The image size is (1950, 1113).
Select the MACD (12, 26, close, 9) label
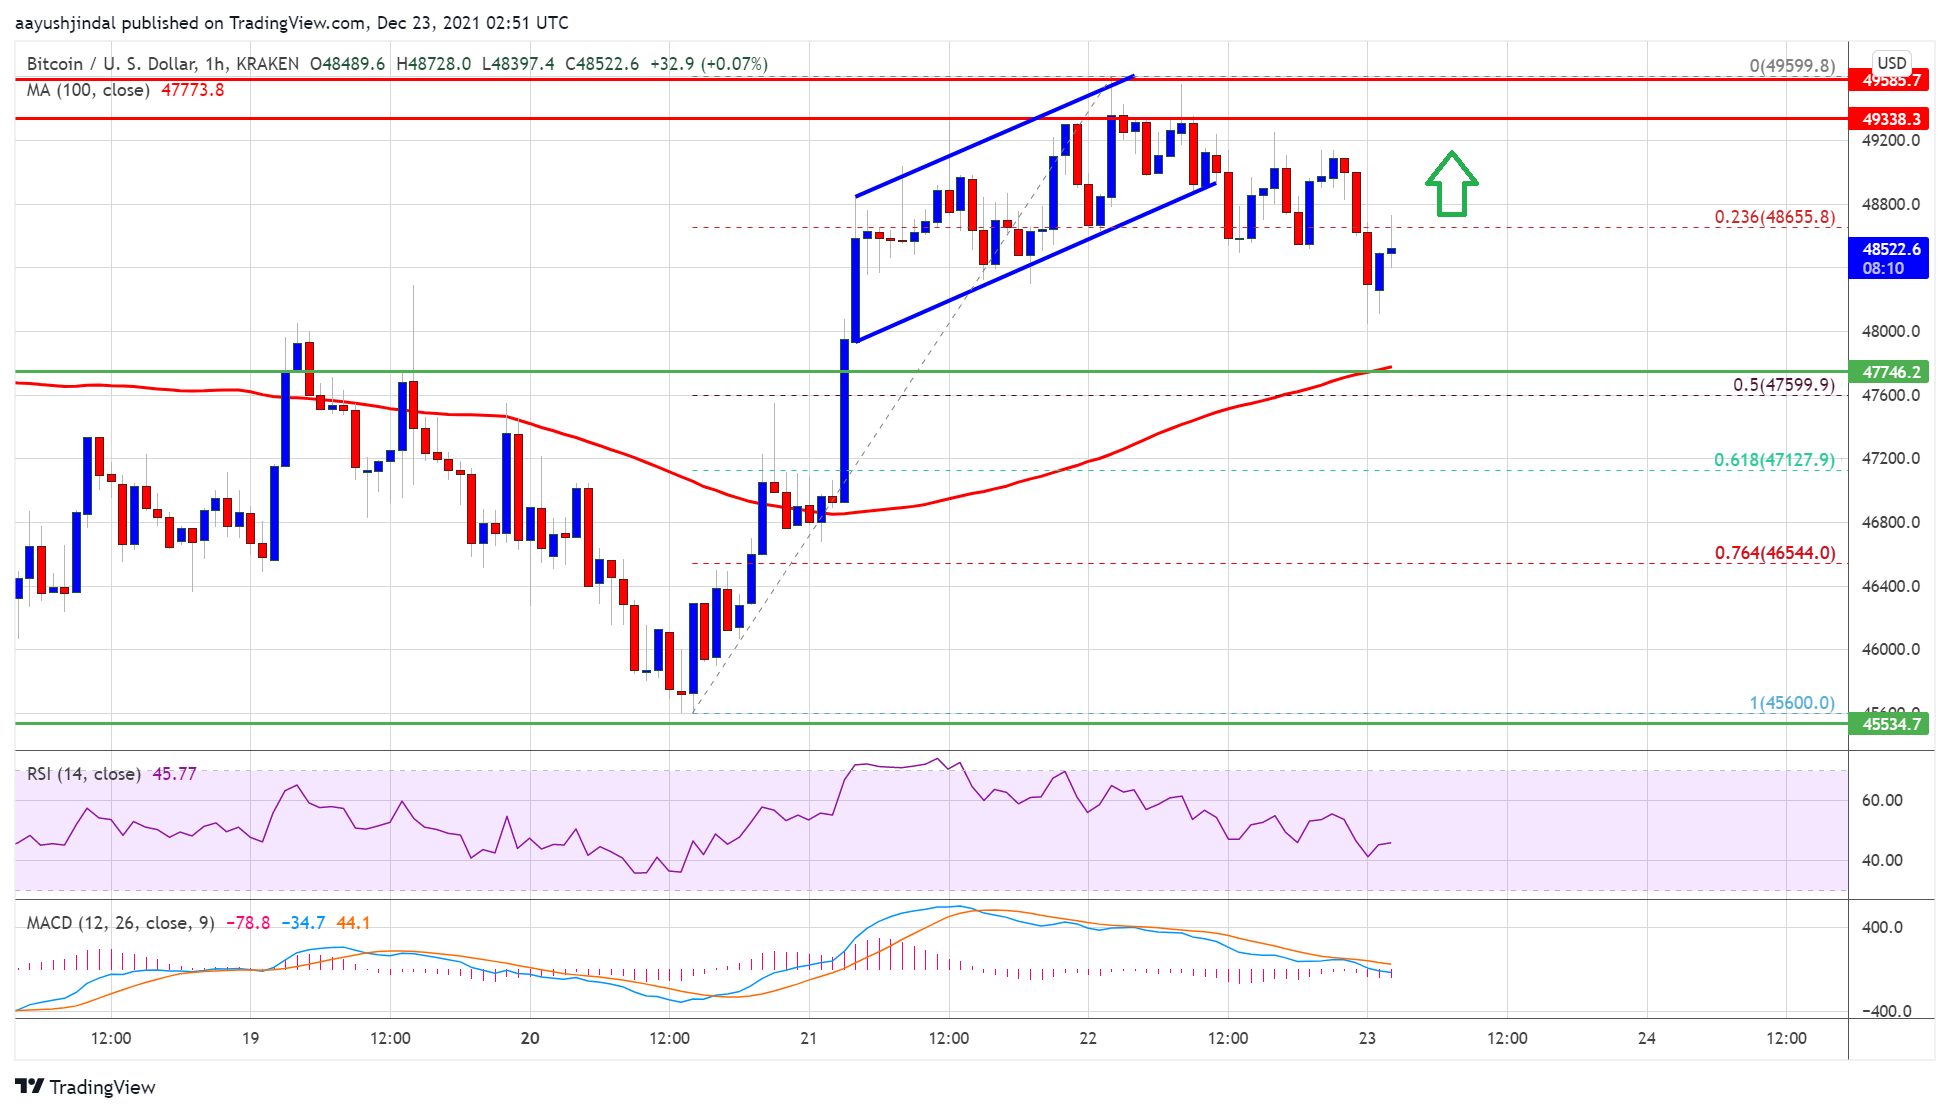coord(120,923)
